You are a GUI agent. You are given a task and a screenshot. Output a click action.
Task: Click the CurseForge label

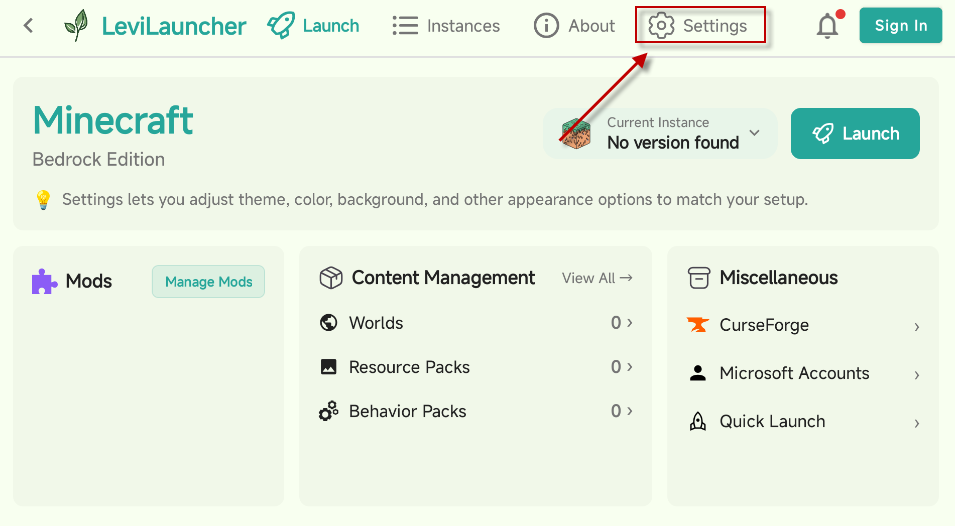click(x=764, y=325)
